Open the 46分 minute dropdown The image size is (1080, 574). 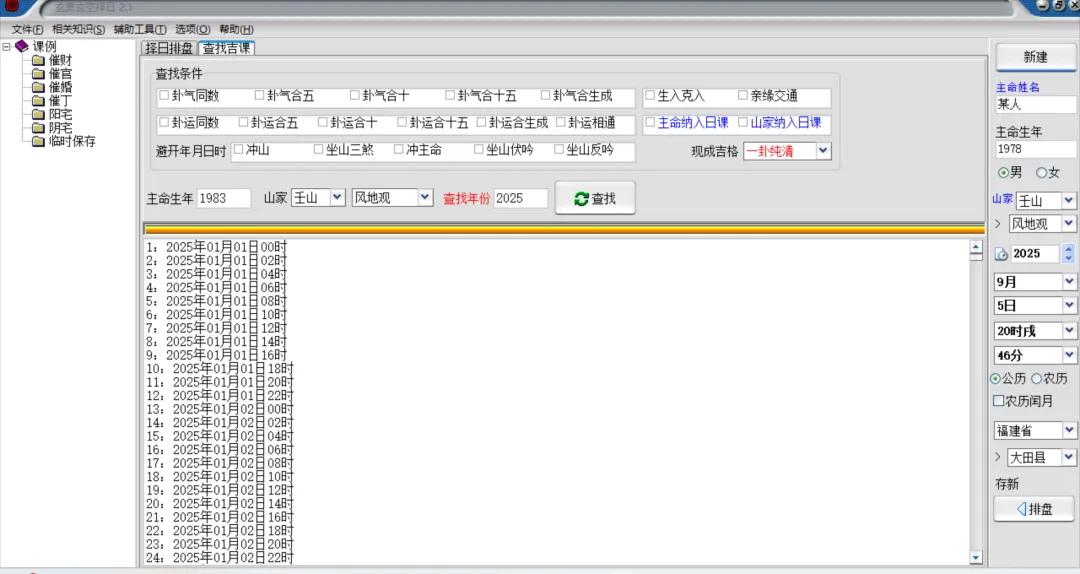click(1069, 355)
